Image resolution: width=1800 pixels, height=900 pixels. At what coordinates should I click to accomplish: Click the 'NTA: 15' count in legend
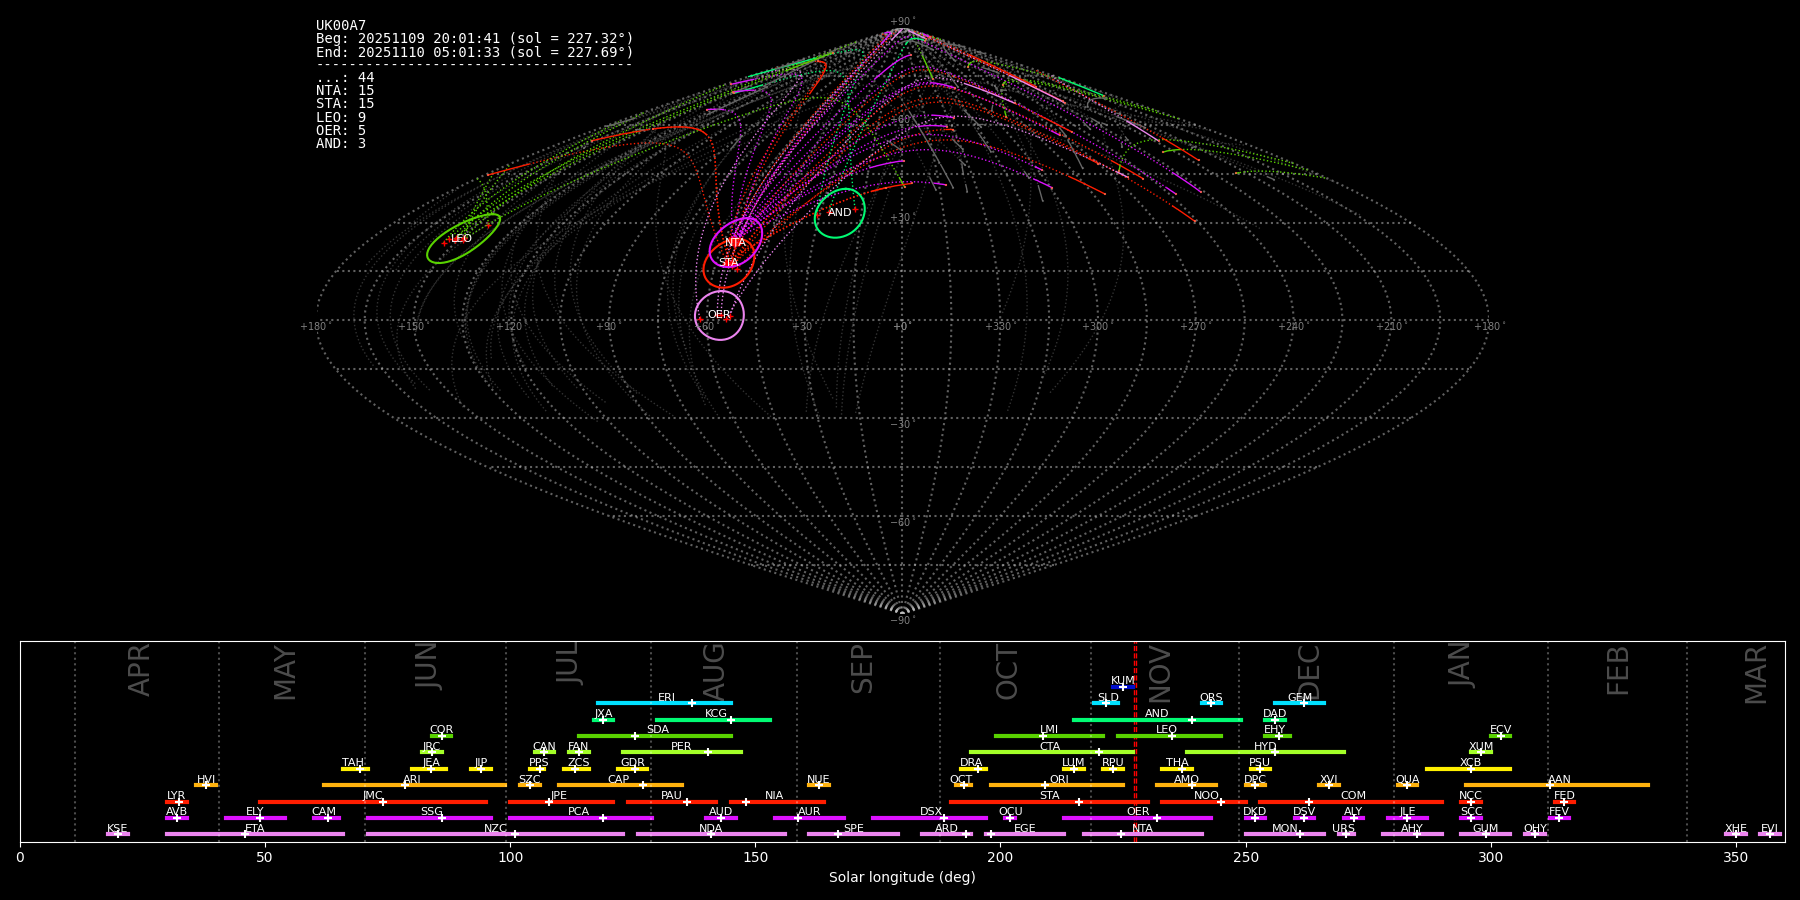point(345,91)
